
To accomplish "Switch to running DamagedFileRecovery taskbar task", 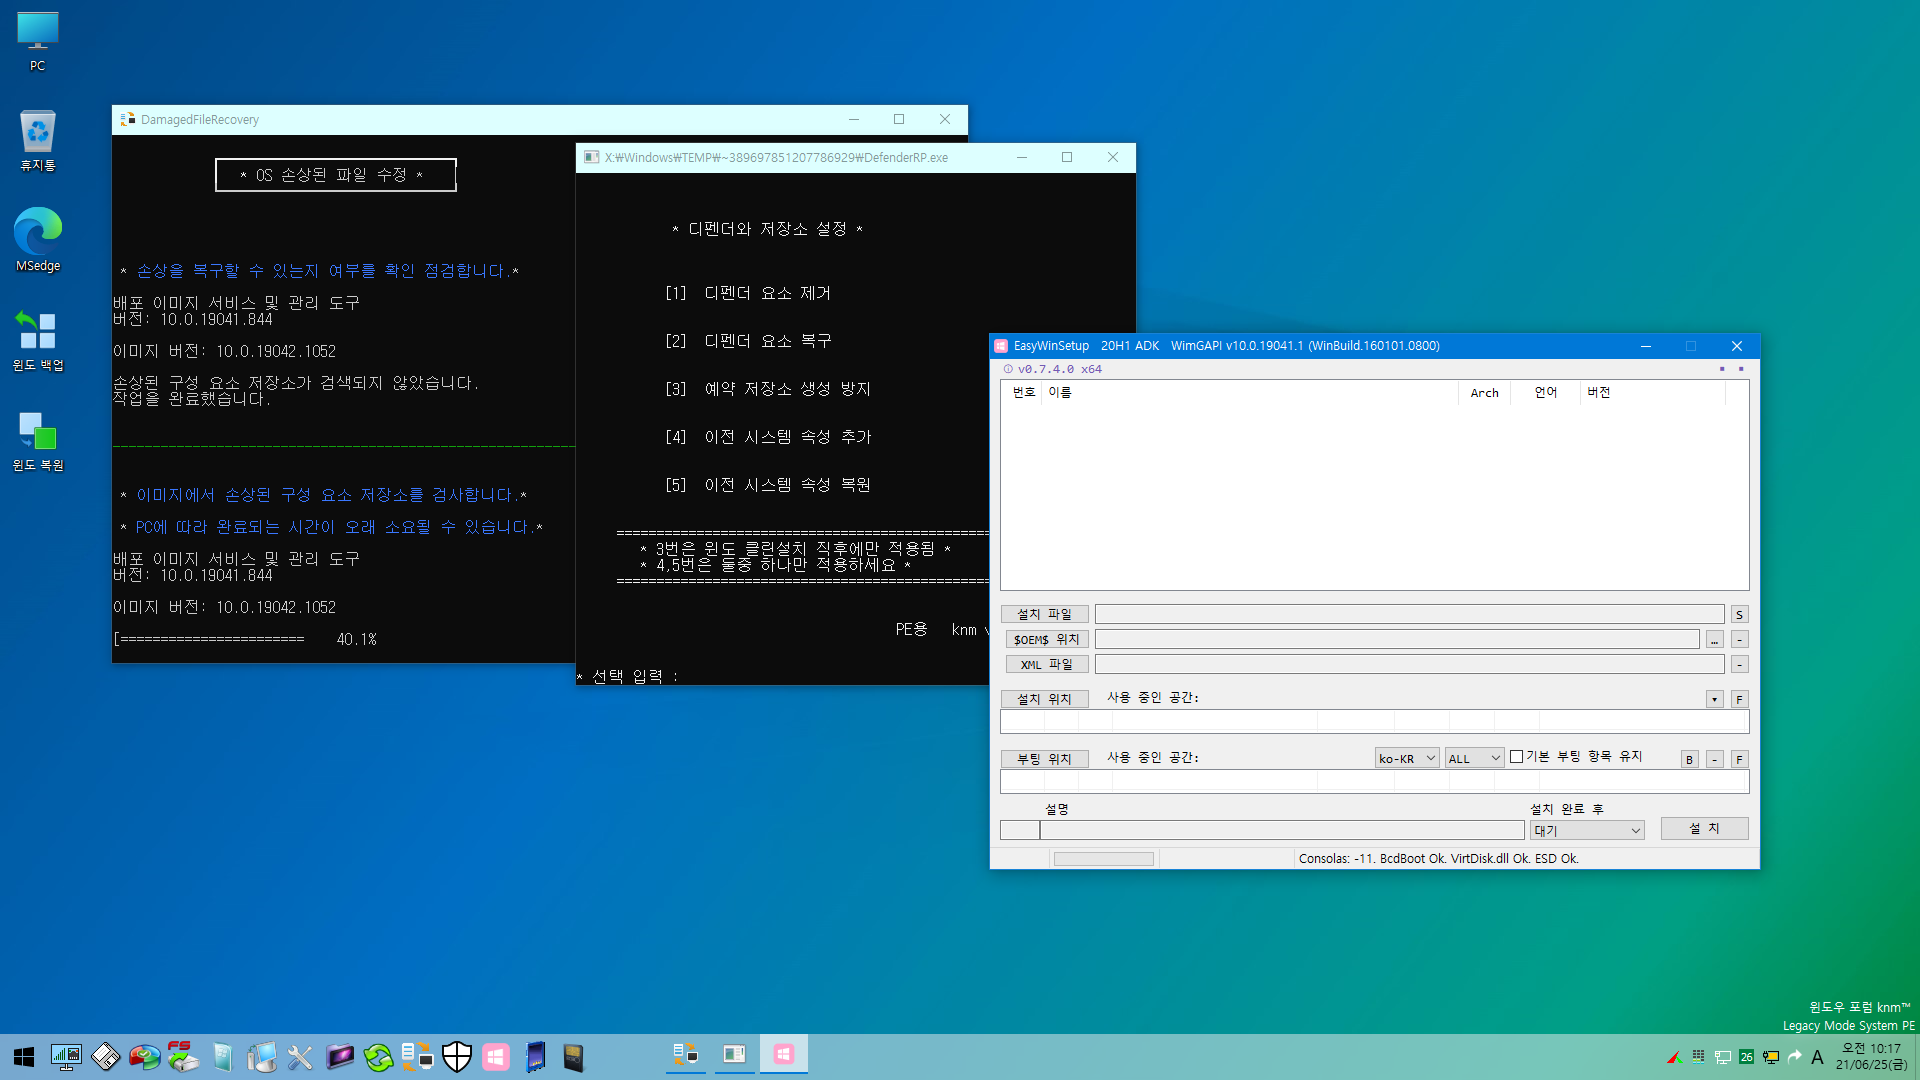I will (685, 1055).
